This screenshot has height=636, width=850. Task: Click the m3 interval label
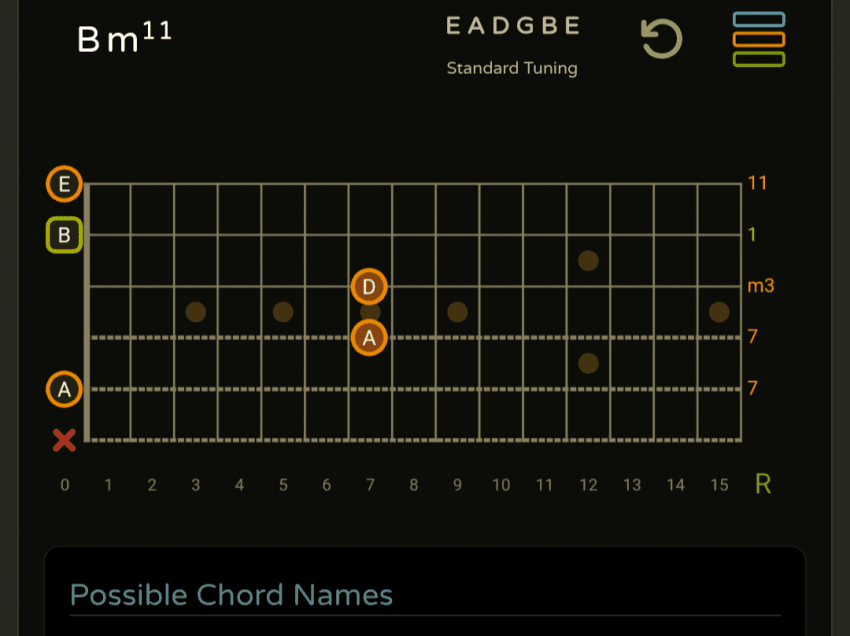click(760, 287)
